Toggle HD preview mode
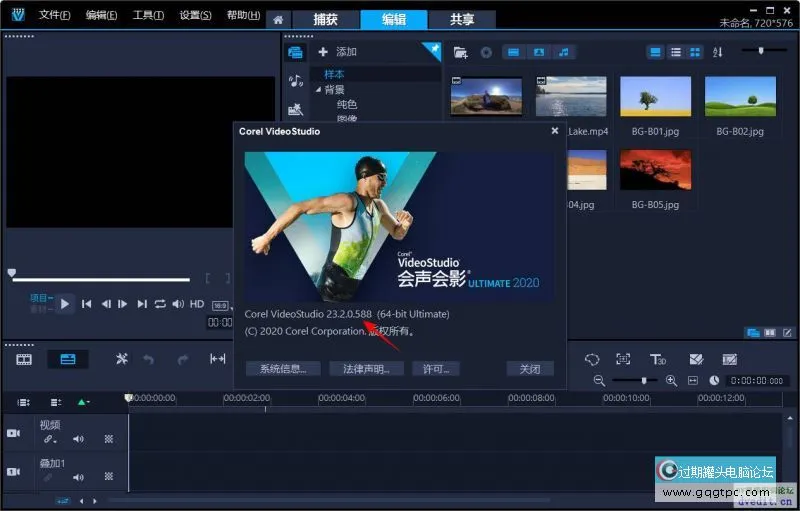The height and width of the screenshot is (511, 800). pyautogui.click(x=197, y=304)
